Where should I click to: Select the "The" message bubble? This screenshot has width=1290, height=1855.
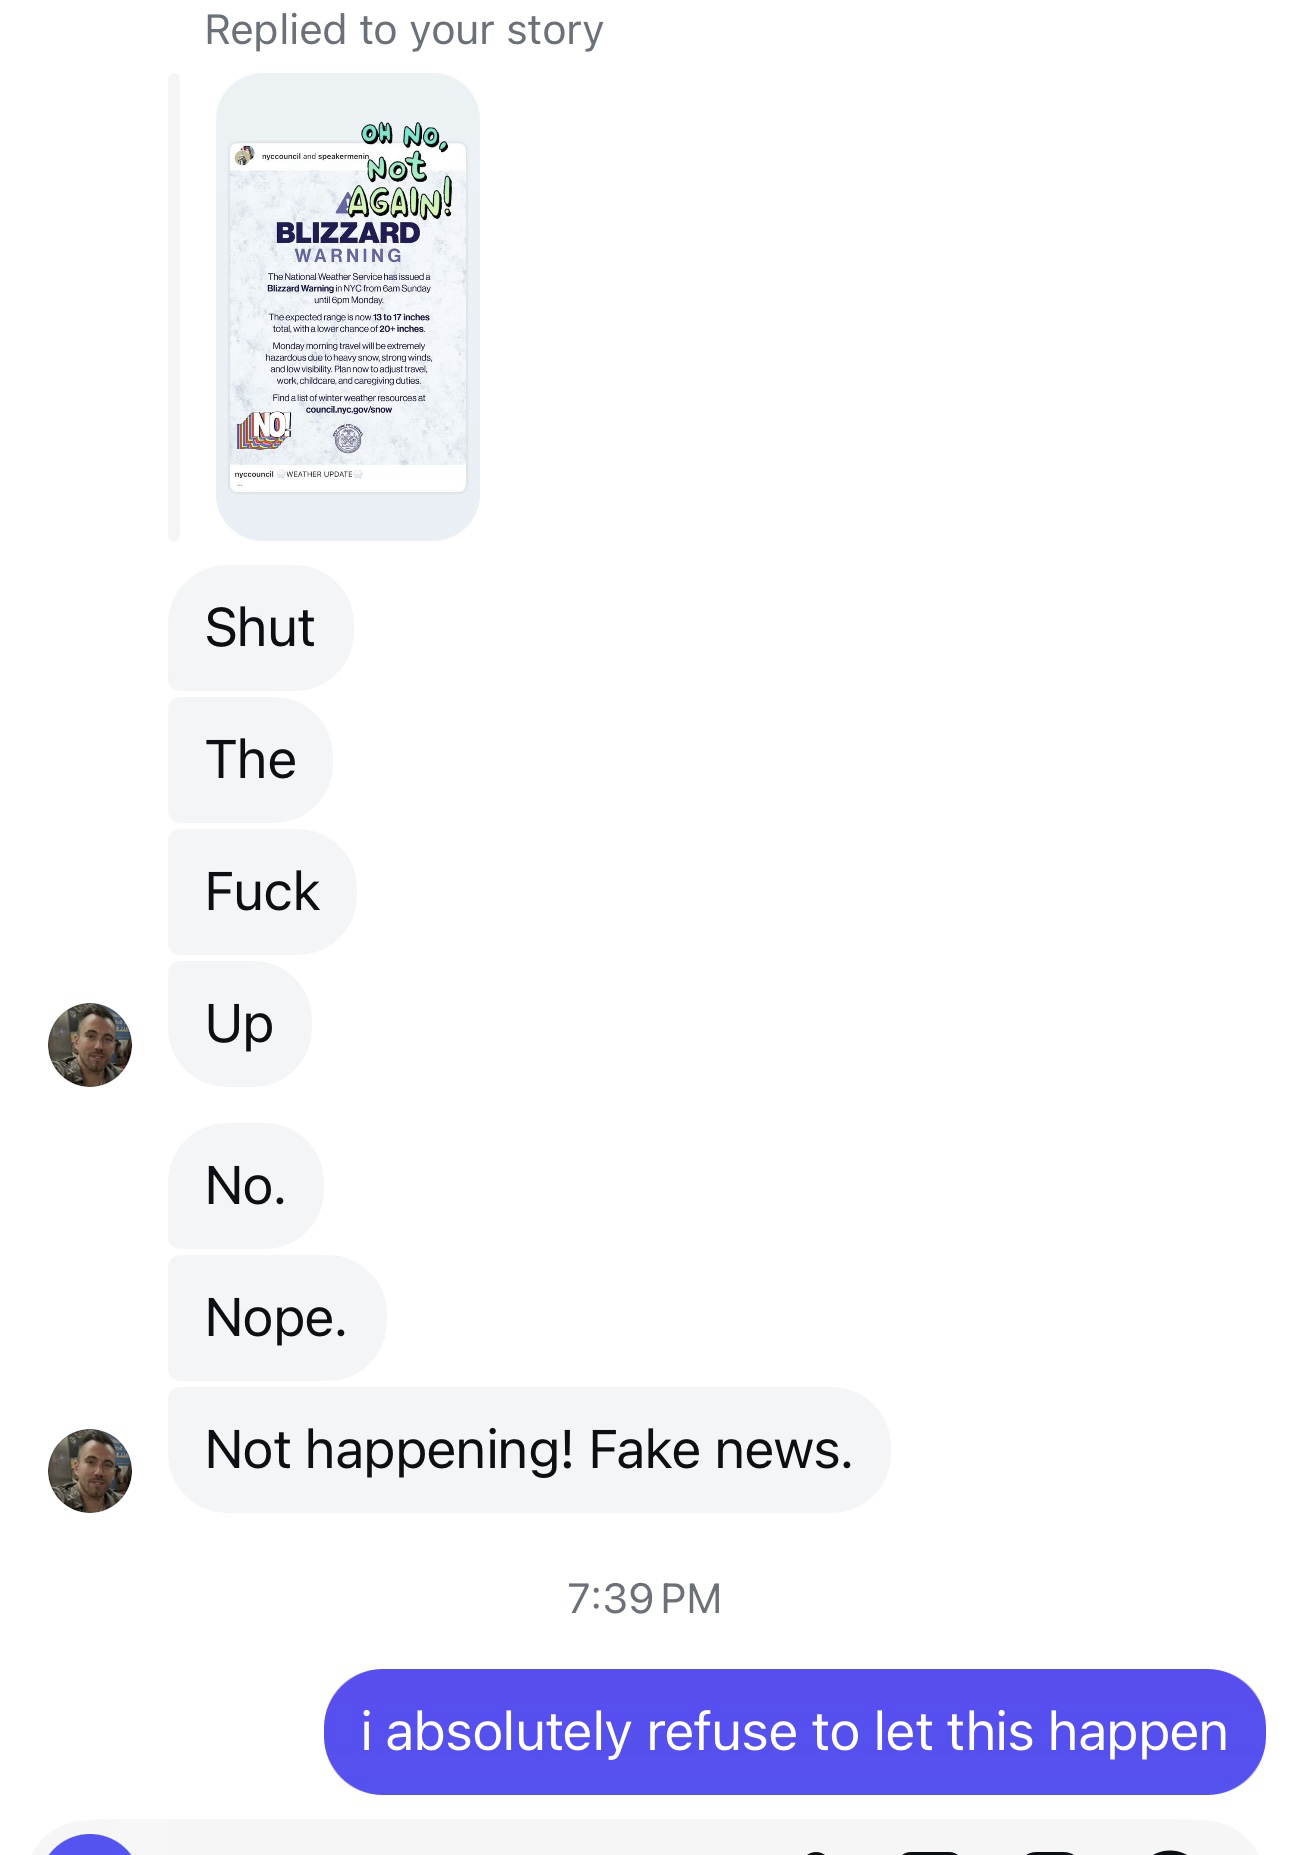pyautogui.click(x=250, y=760)
